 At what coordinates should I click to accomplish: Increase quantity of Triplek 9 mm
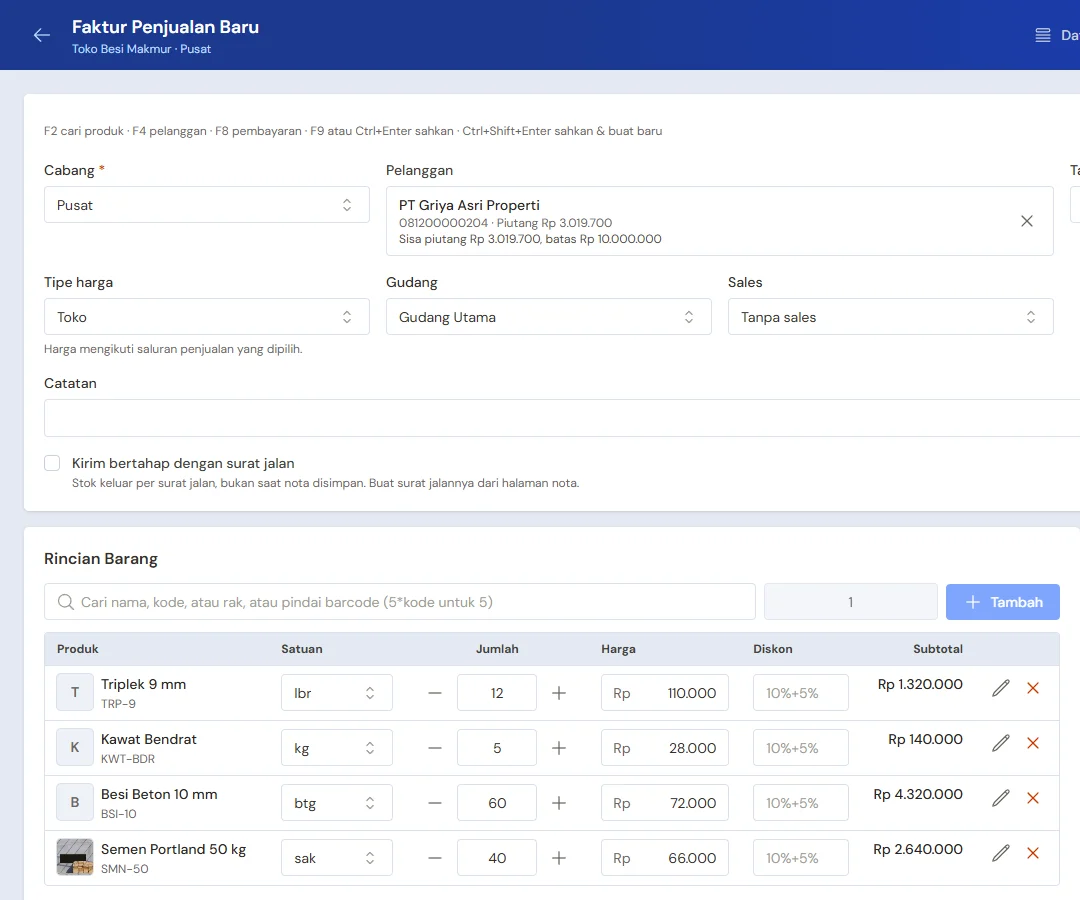559,693
